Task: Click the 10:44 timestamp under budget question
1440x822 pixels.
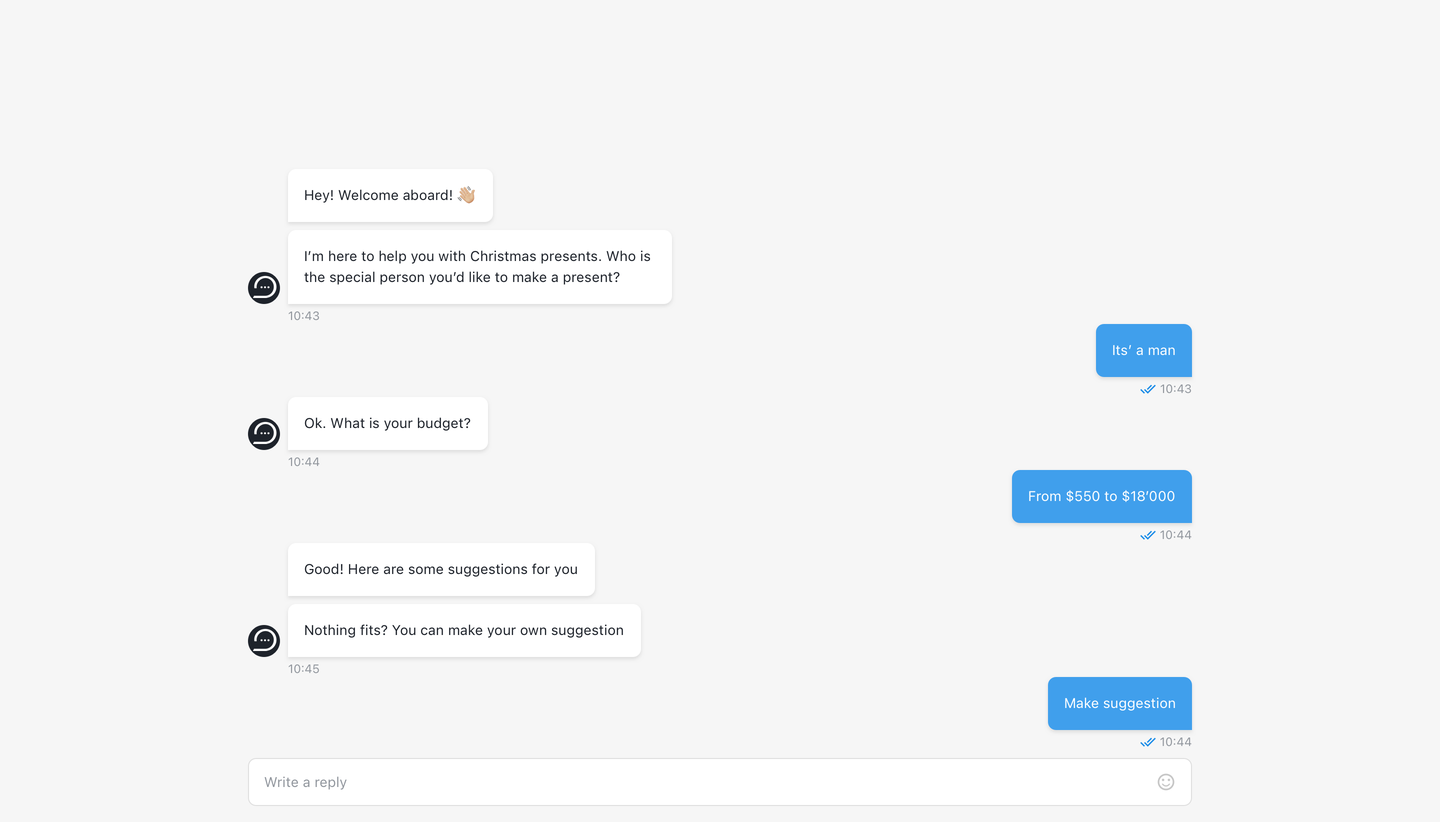Action: click(304, 462)
